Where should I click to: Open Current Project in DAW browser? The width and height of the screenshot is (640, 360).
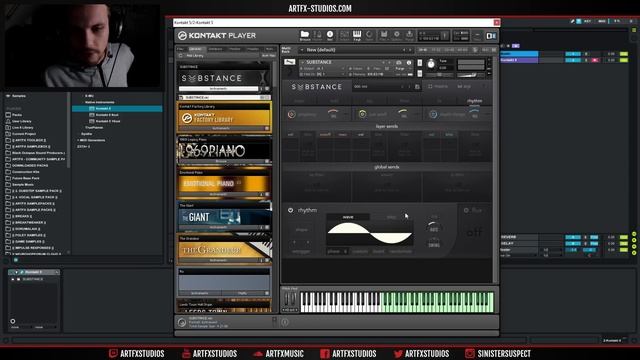[24, 134]
